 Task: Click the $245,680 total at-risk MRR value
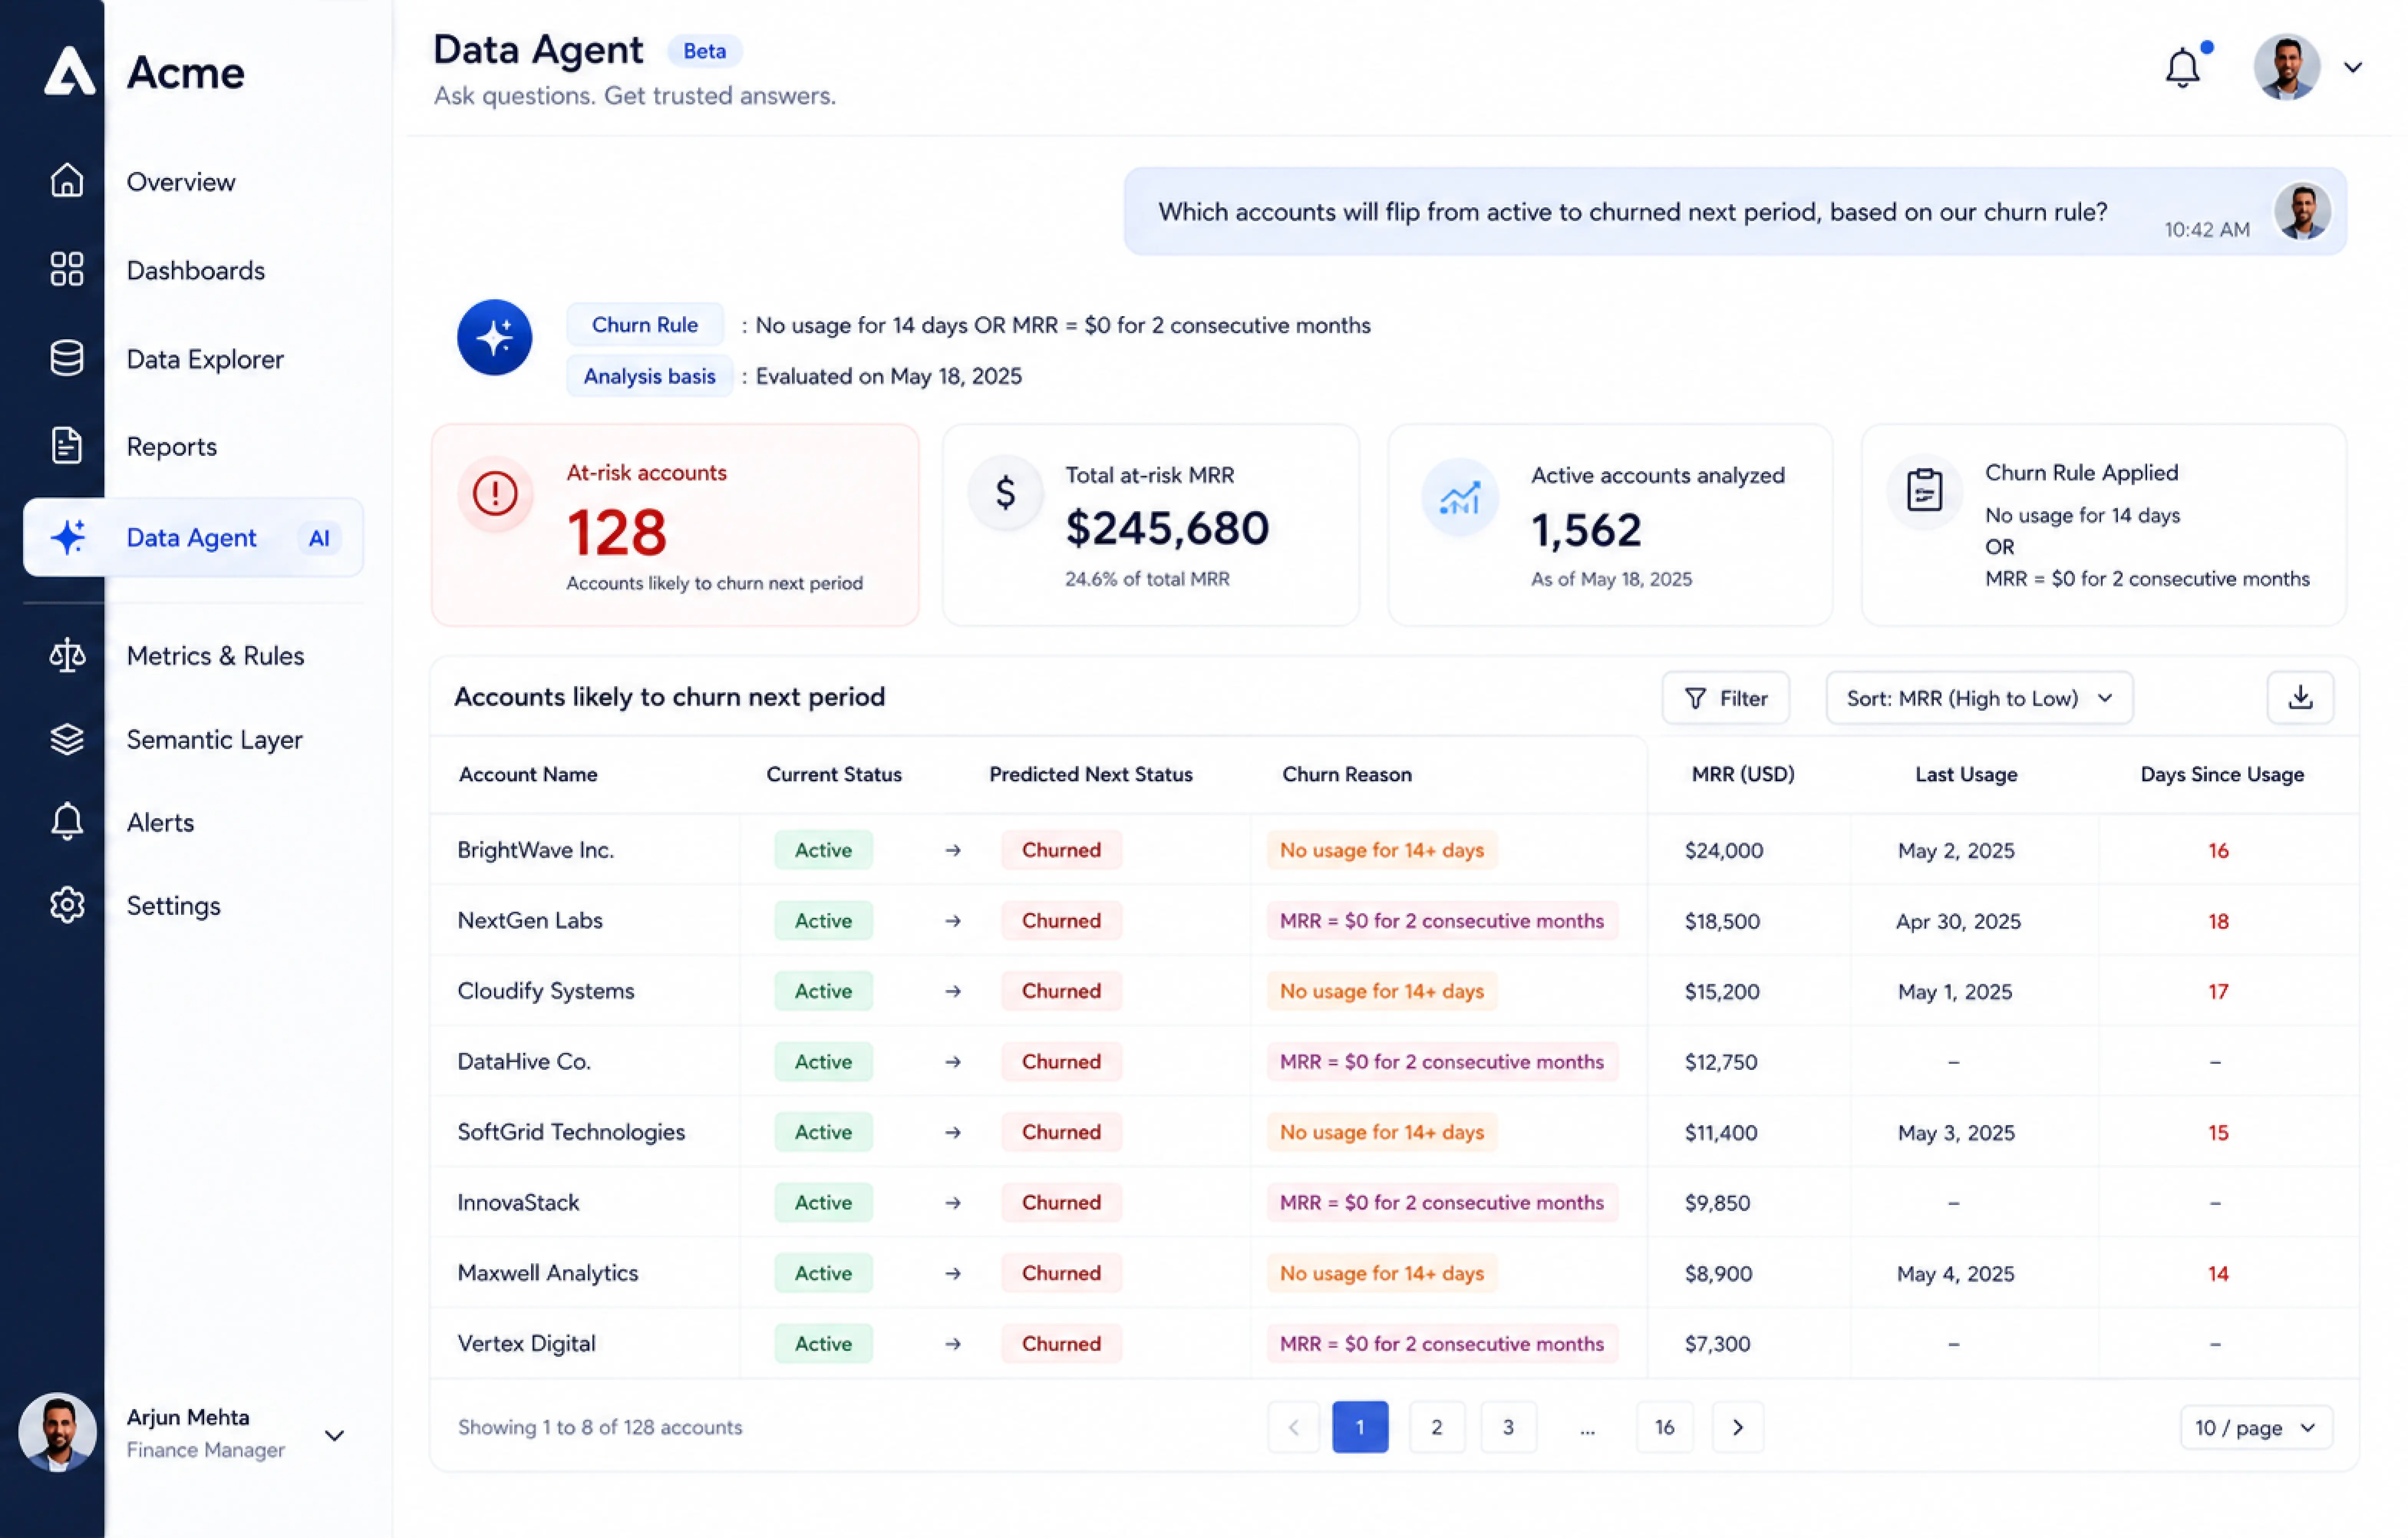(x=1167, y=528)
